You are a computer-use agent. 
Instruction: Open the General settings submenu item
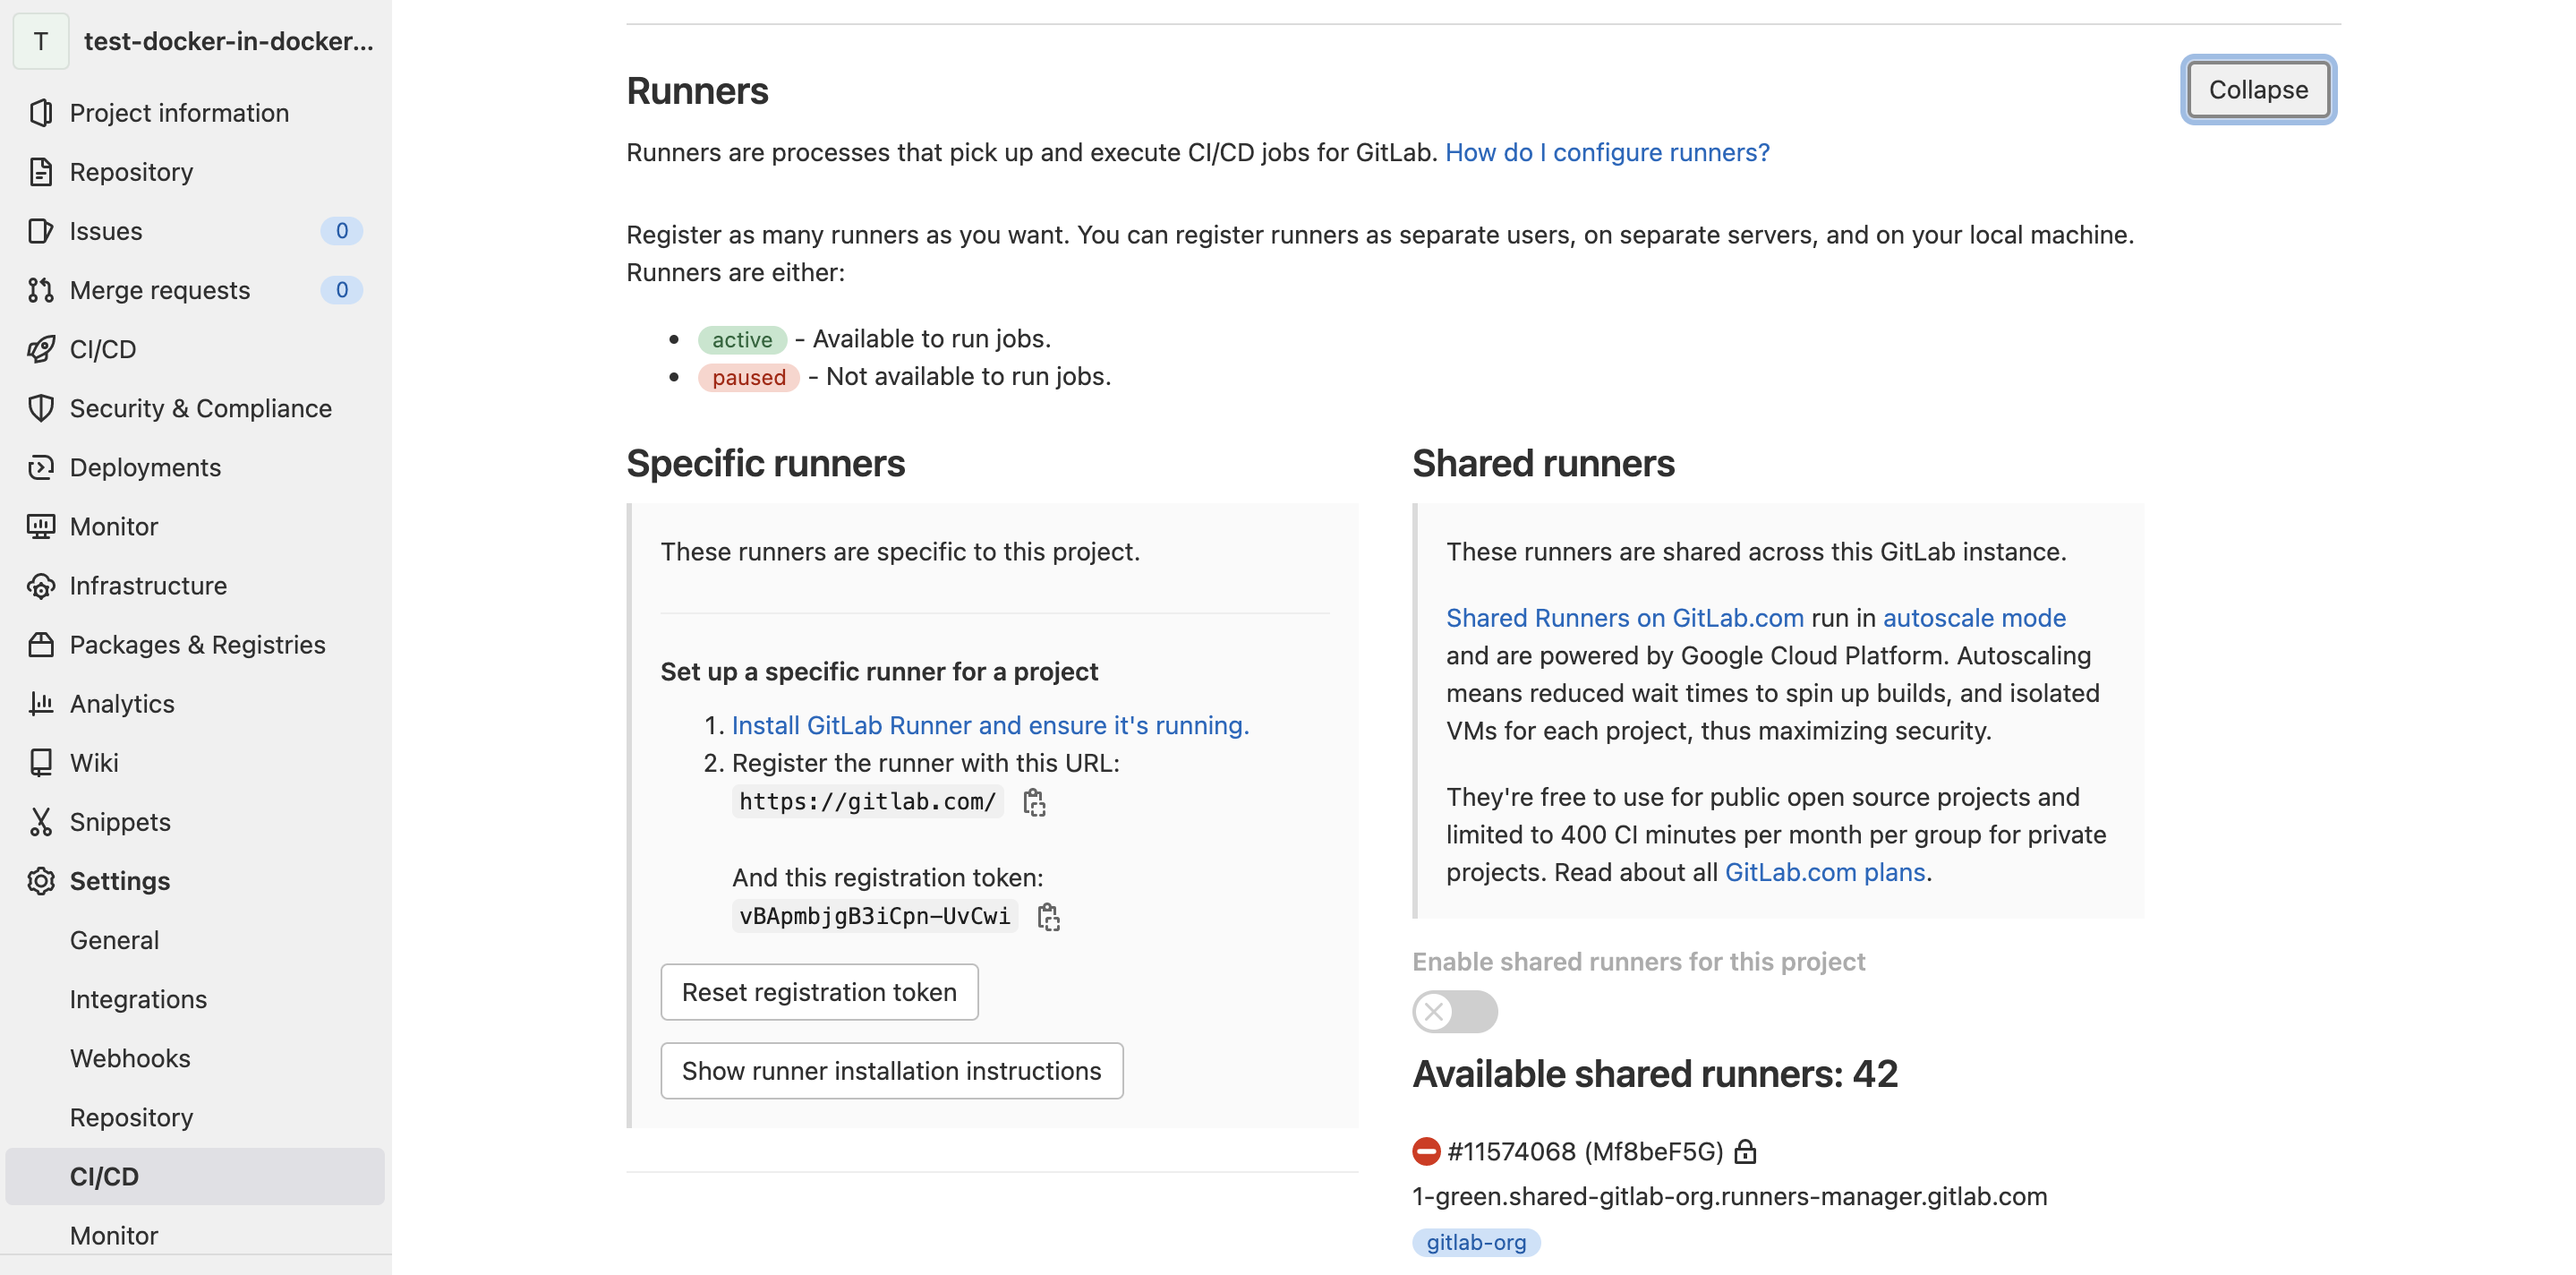(x=114, y=940)
